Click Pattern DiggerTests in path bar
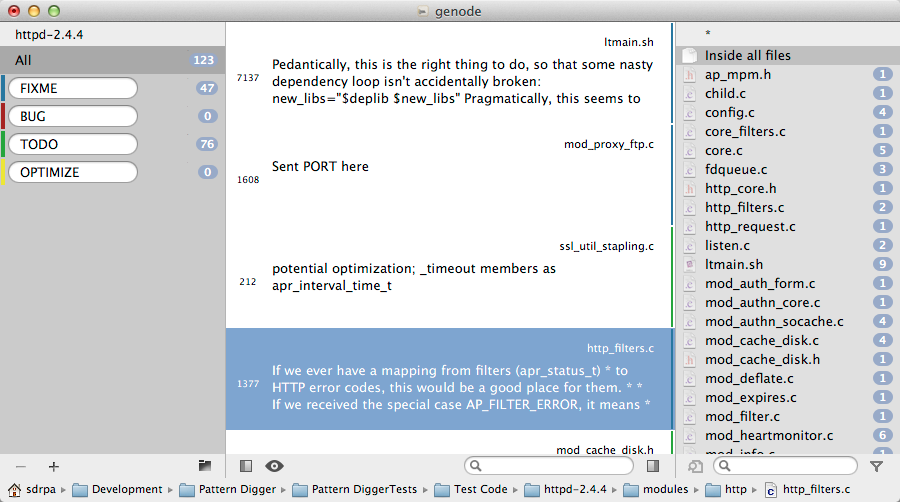This screenshot has width=900, height=502. point(354,489)
